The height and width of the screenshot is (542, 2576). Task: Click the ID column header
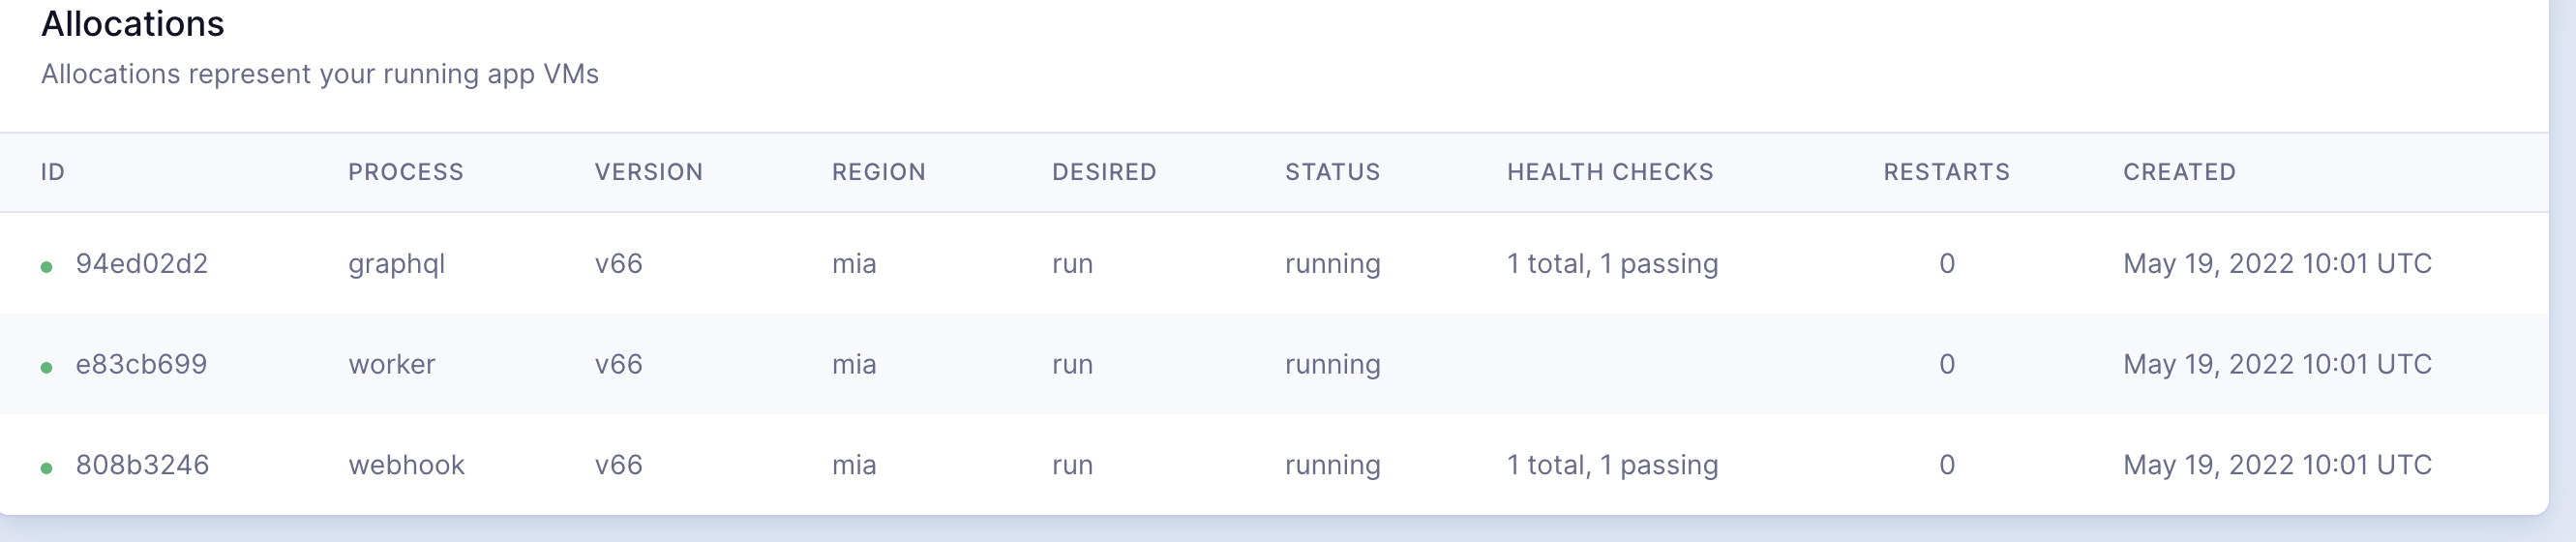53,172
